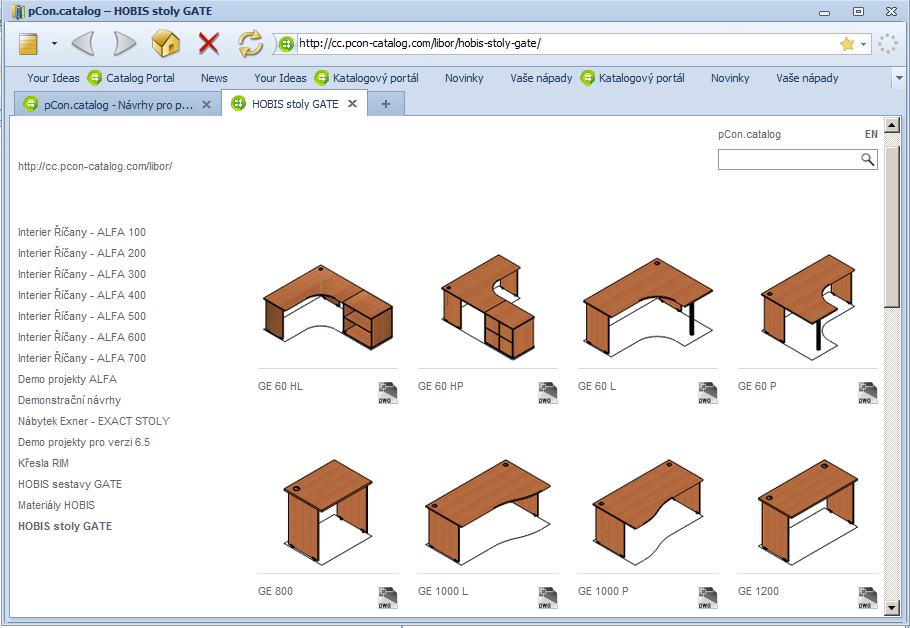This screenshot has height=628, width=910.
Task: Open Nábytek Exner - EXACT STOLY
Action: [x=94, y=421]
